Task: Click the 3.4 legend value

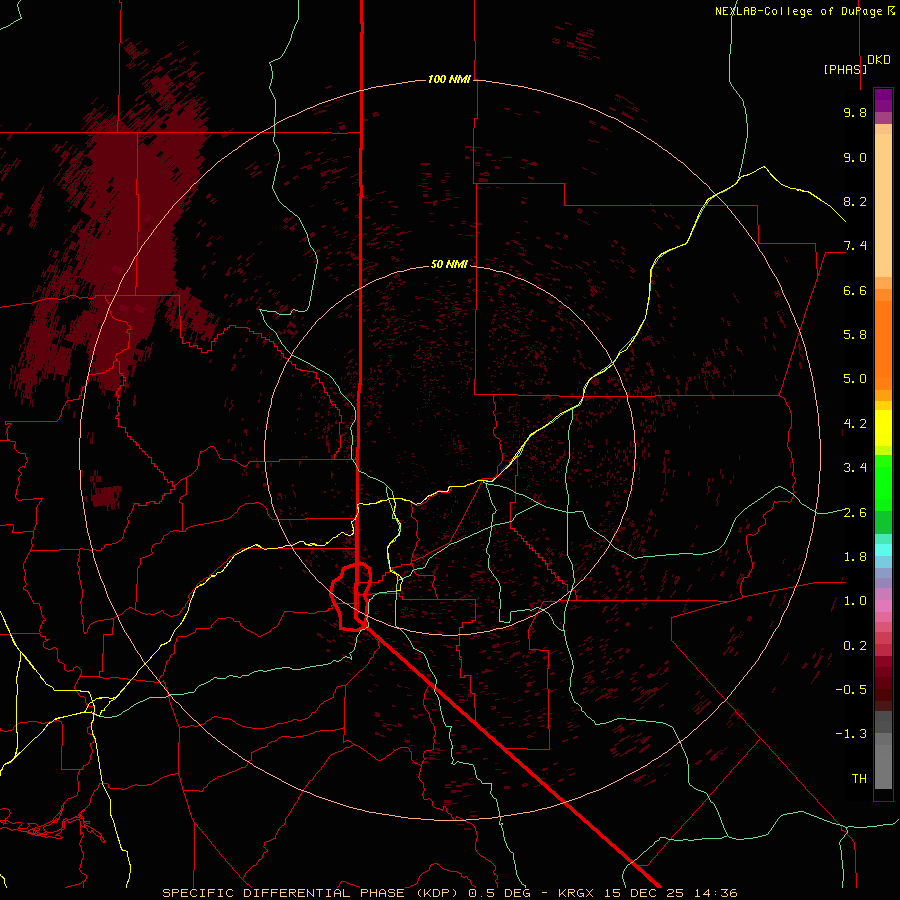Action: (855, 468)
